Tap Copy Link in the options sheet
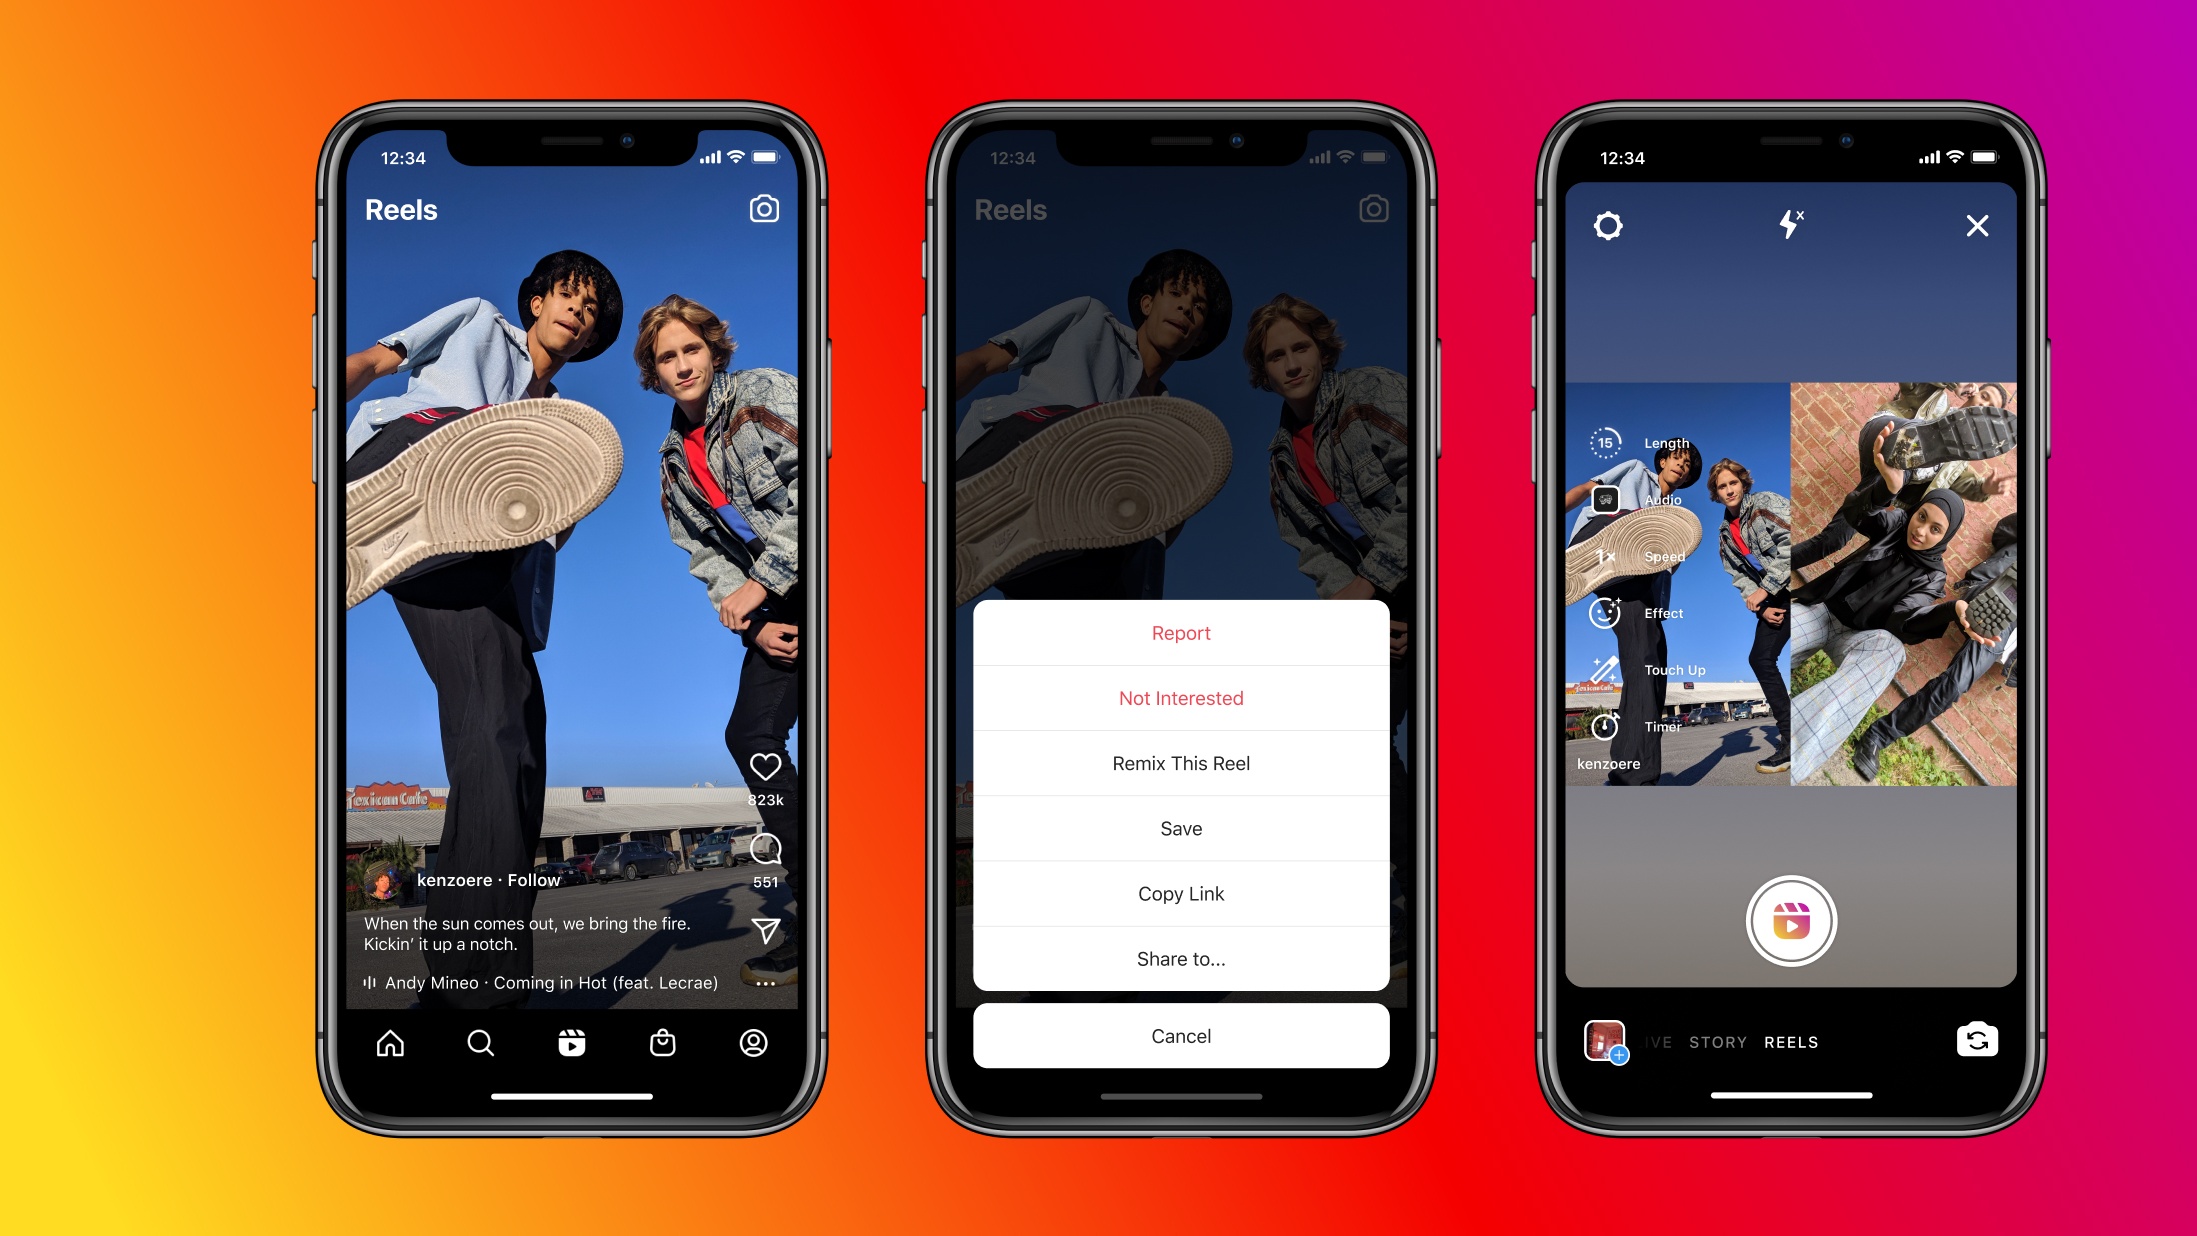This screenshot has height=1236, width=2197. (1181, 893)
